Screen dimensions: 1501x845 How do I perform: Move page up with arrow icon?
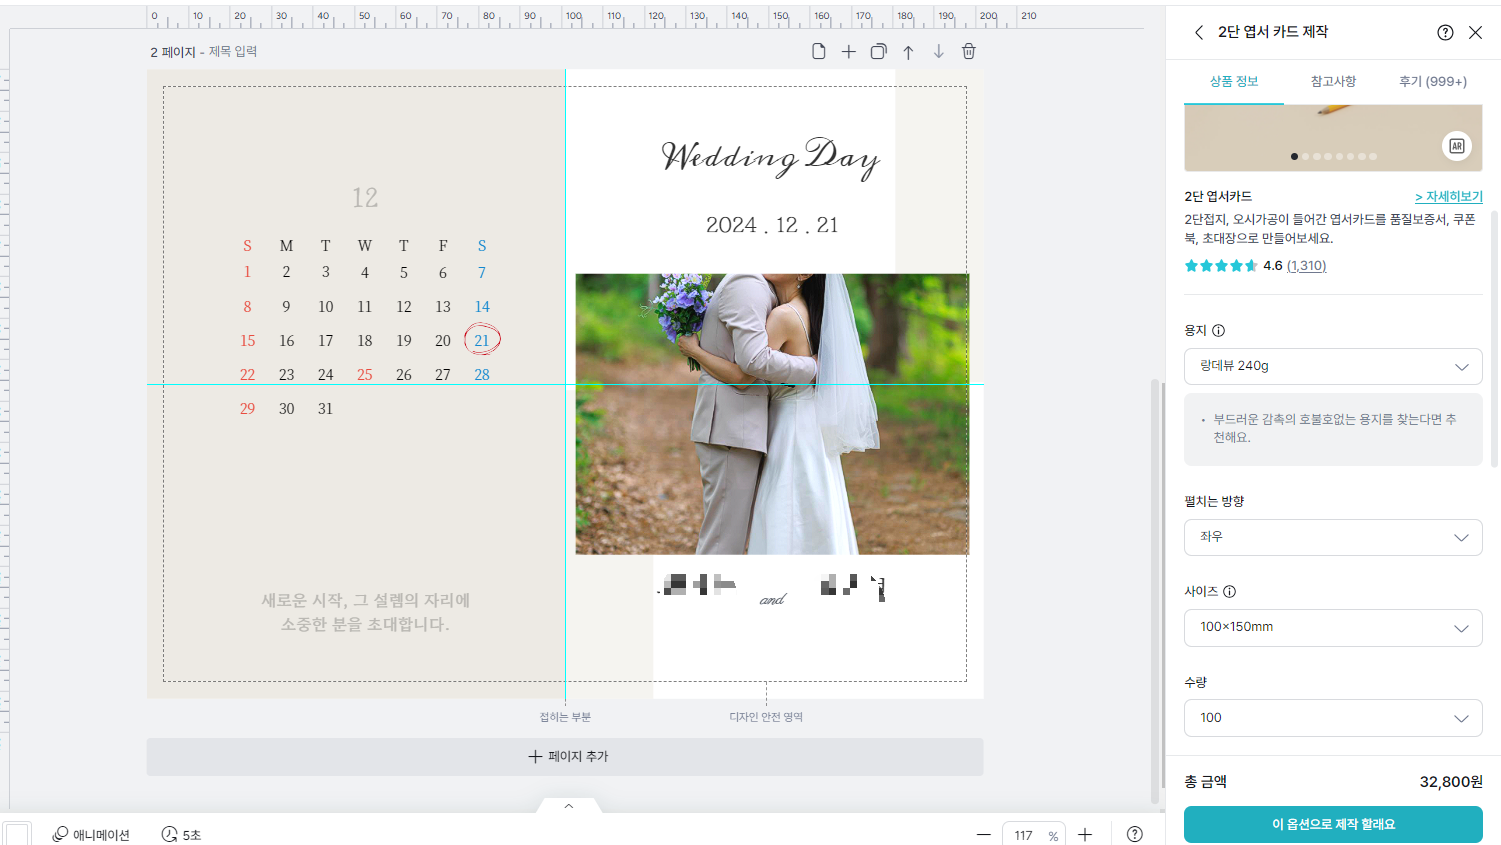click(908, 52)
